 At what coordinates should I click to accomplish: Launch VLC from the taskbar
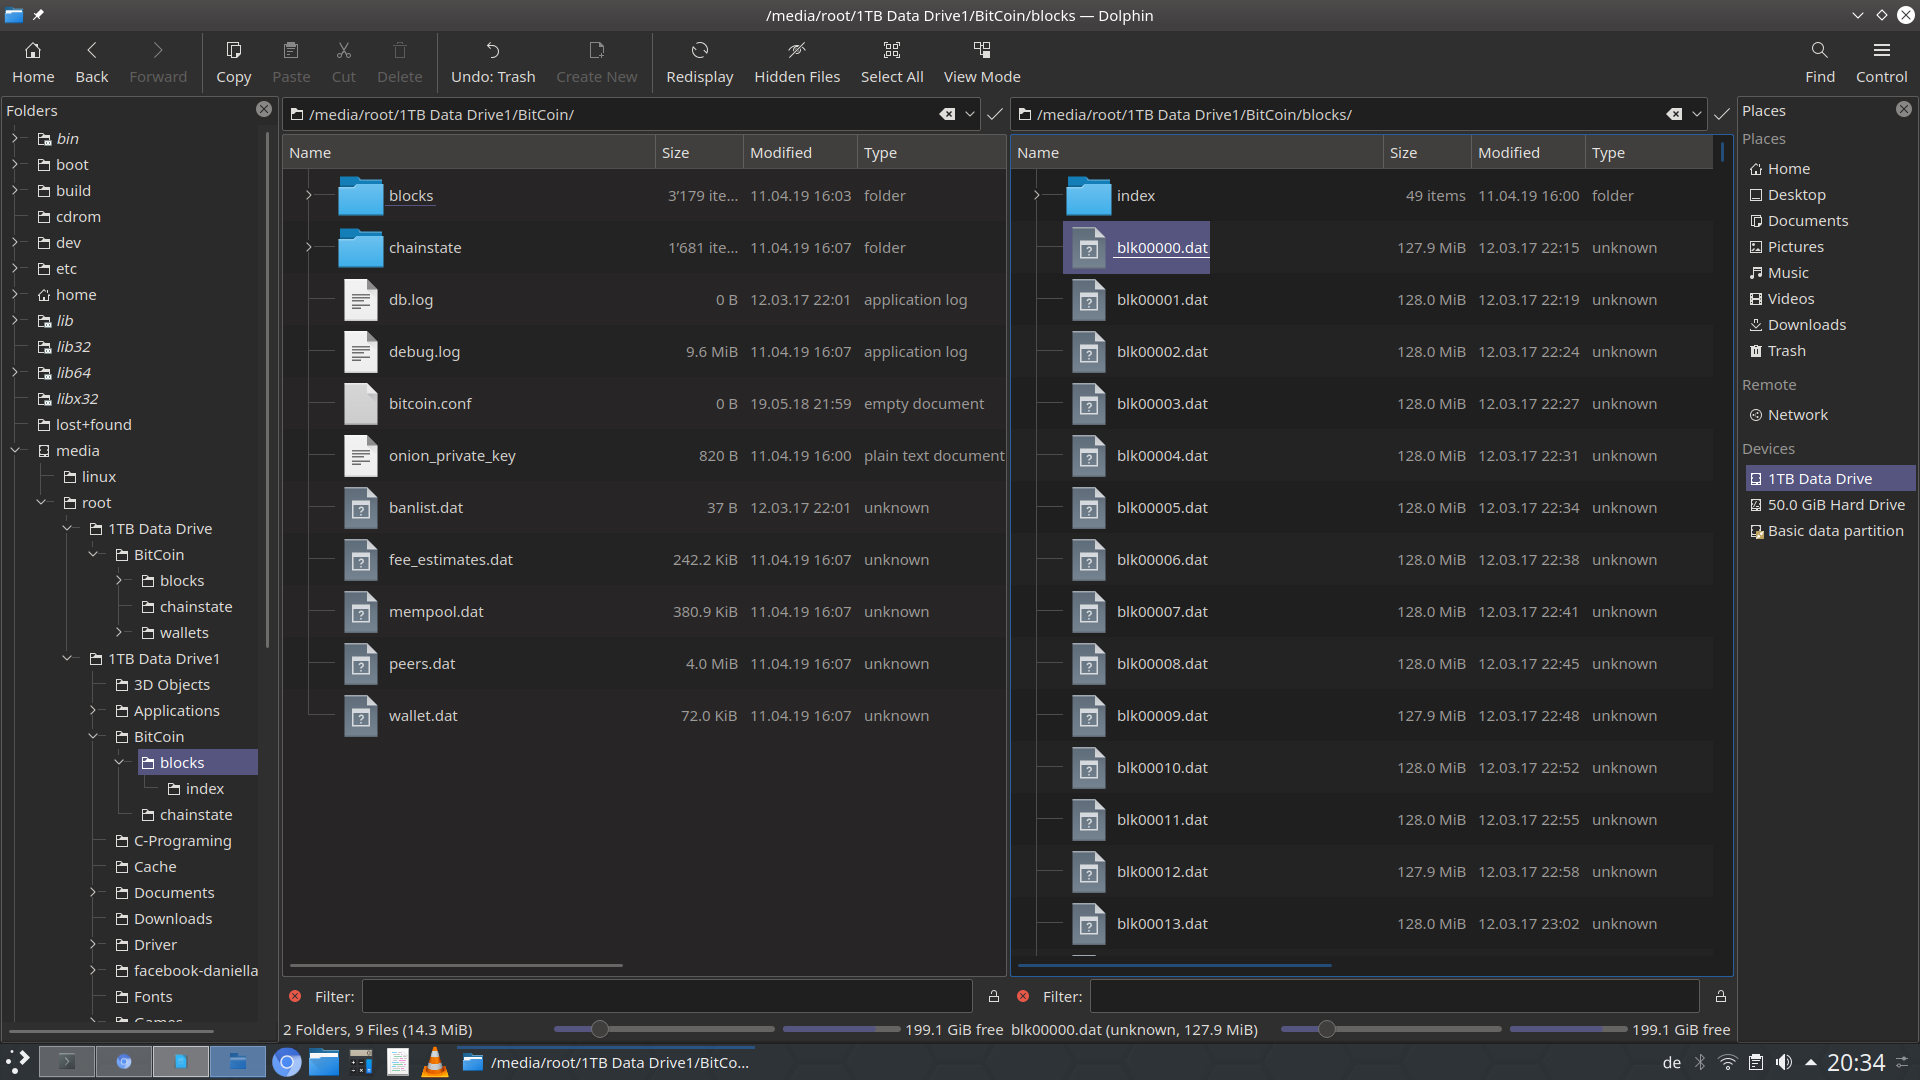(434, 1061)
